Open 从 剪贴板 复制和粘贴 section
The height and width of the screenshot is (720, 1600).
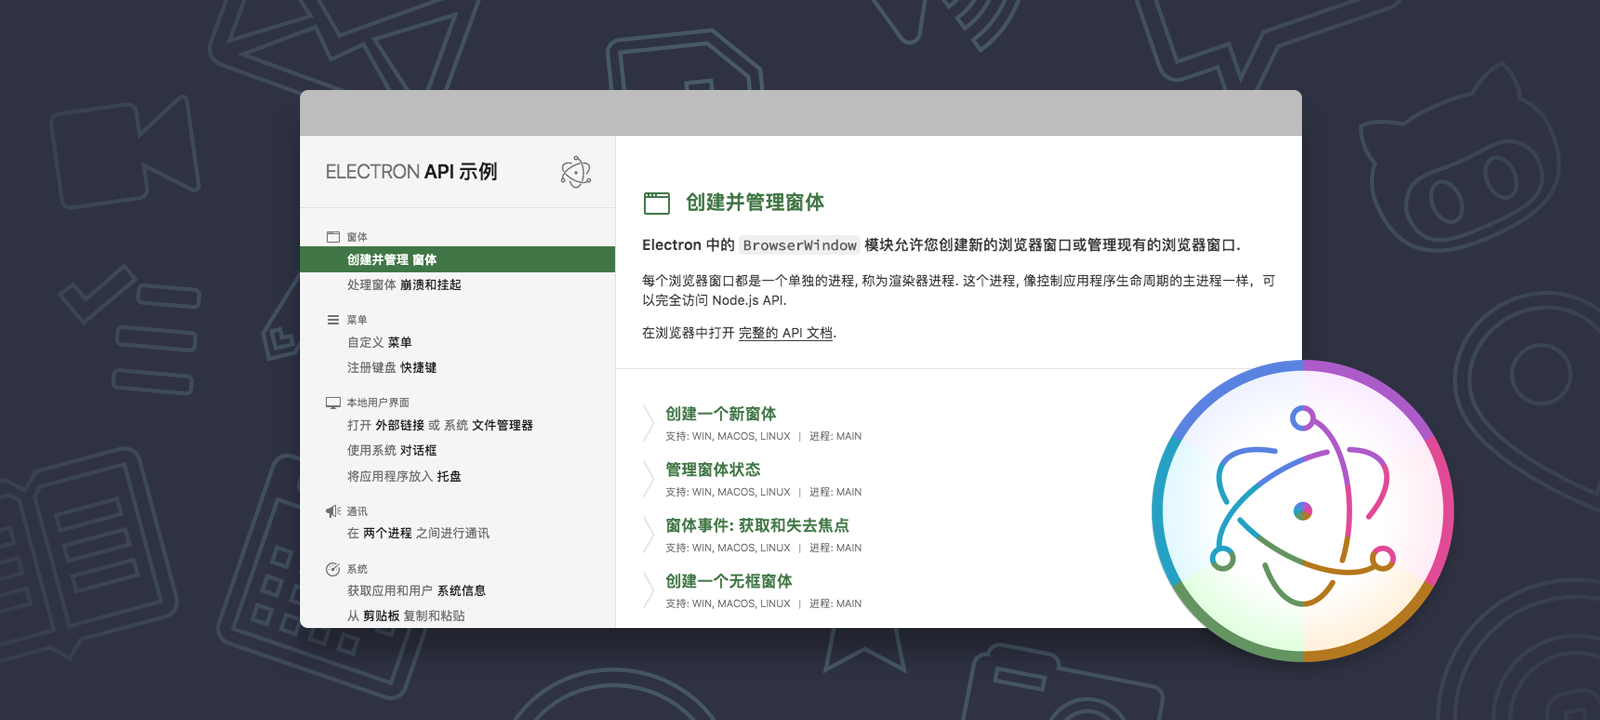(x=406, y=616)
